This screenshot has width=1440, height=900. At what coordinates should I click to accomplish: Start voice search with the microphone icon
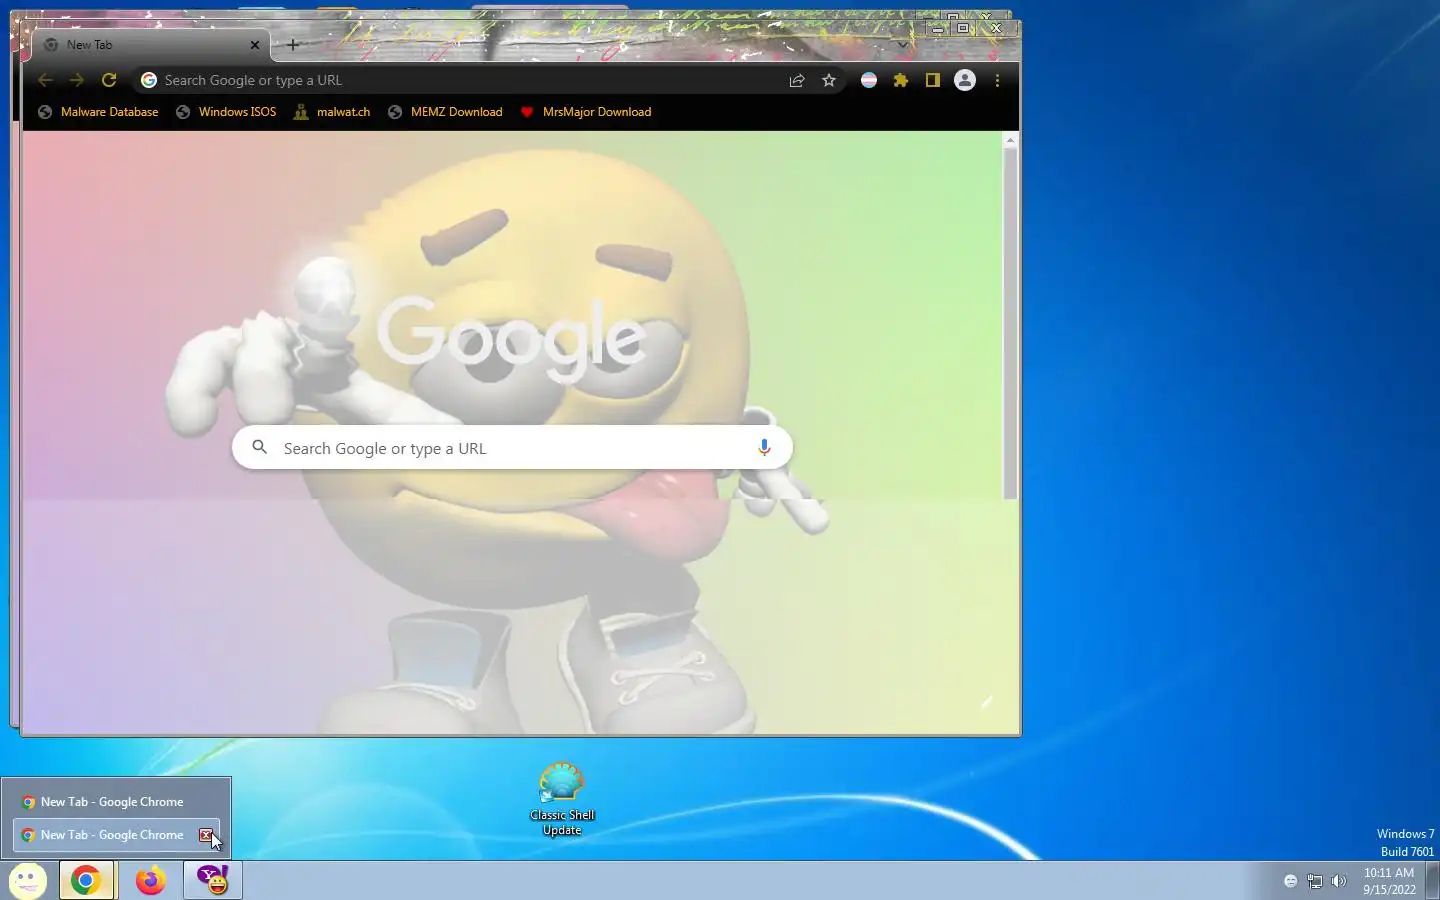tap(764, 448)
